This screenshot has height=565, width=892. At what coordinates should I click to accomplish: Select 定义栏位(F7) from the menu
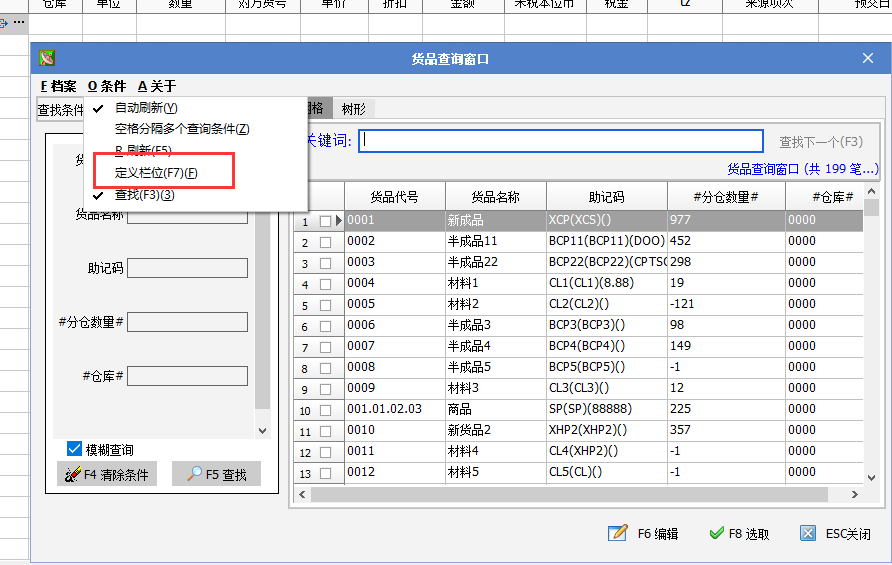pyautogui.click(x=155, y=173)
